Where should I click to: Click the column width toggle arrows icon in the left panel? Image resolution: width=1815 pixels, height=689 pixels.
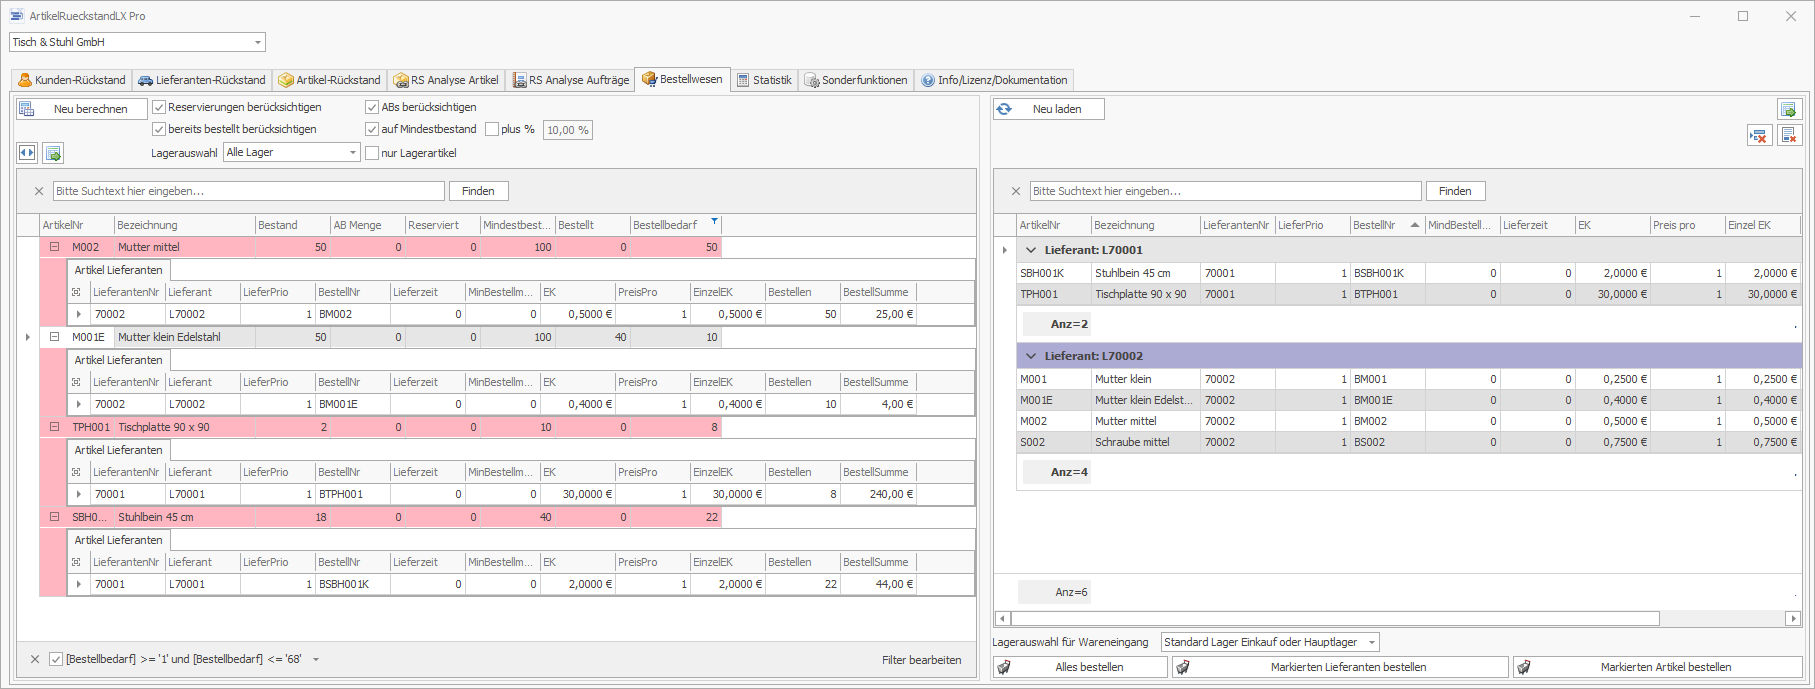(x=27, y=153)
